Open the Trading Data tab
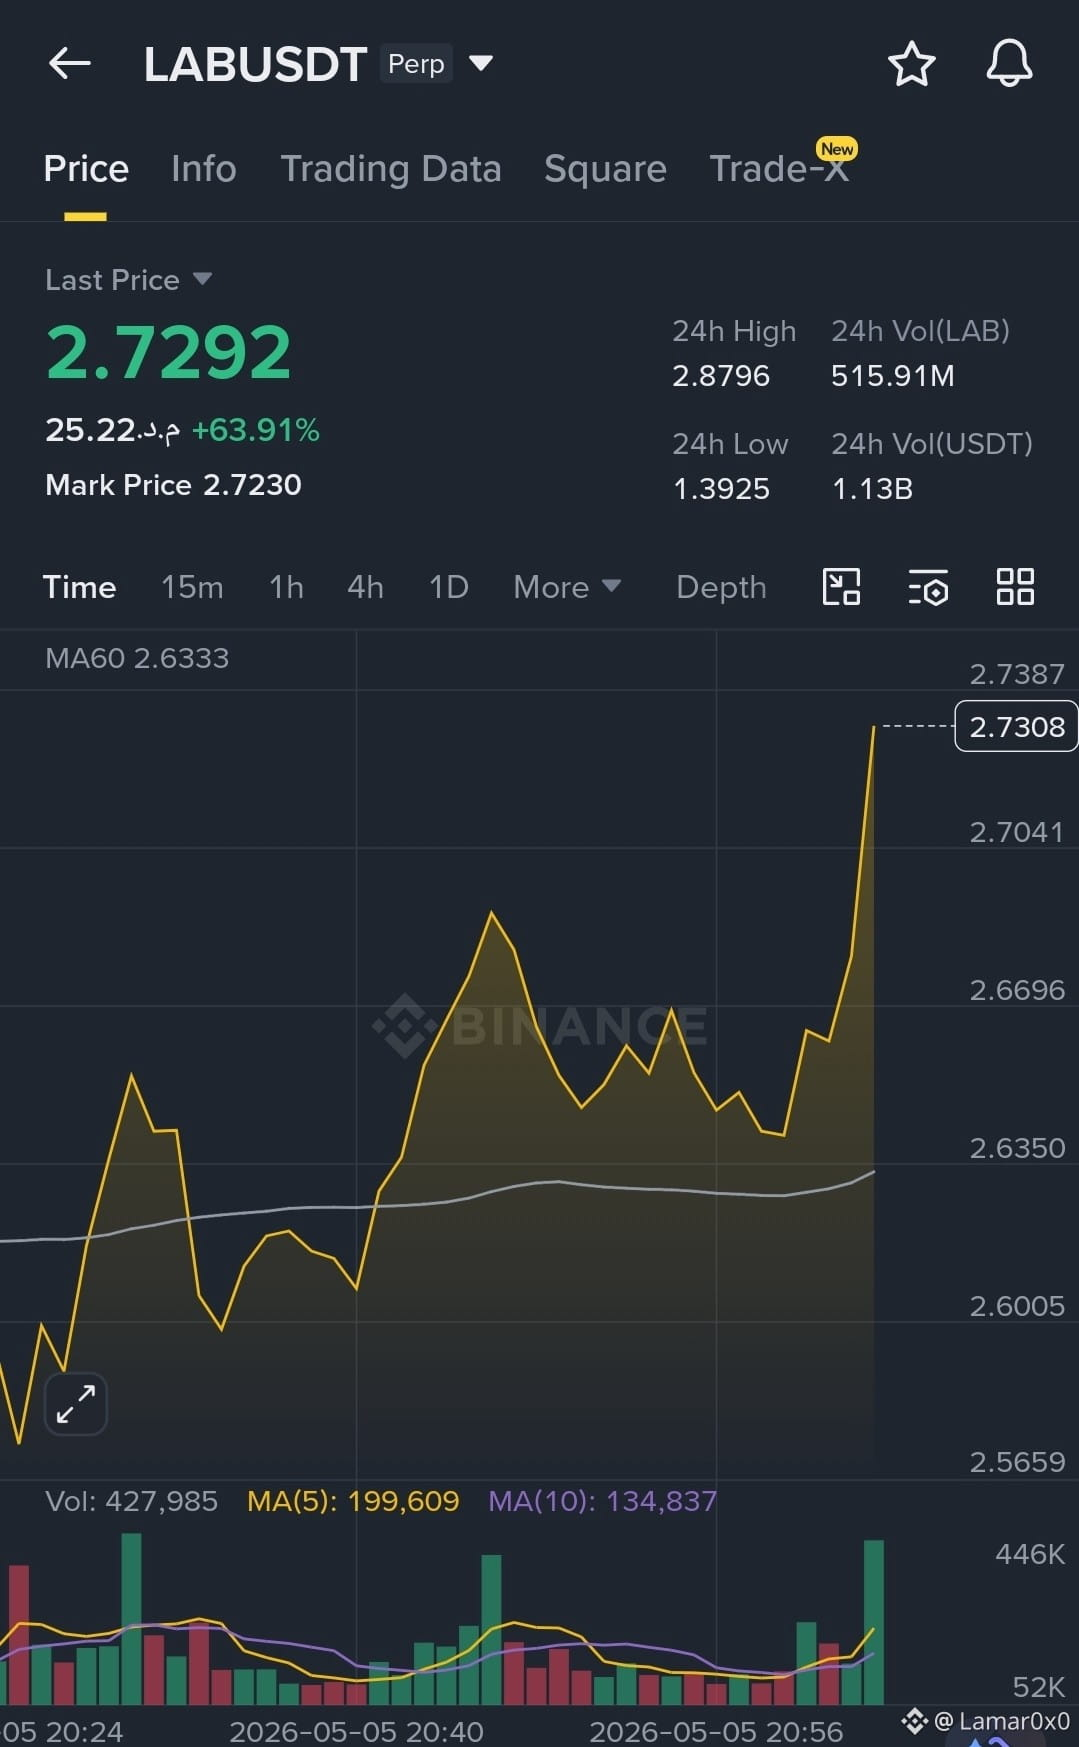Viewport: 1079px width, 1747px height. (390, 169)
